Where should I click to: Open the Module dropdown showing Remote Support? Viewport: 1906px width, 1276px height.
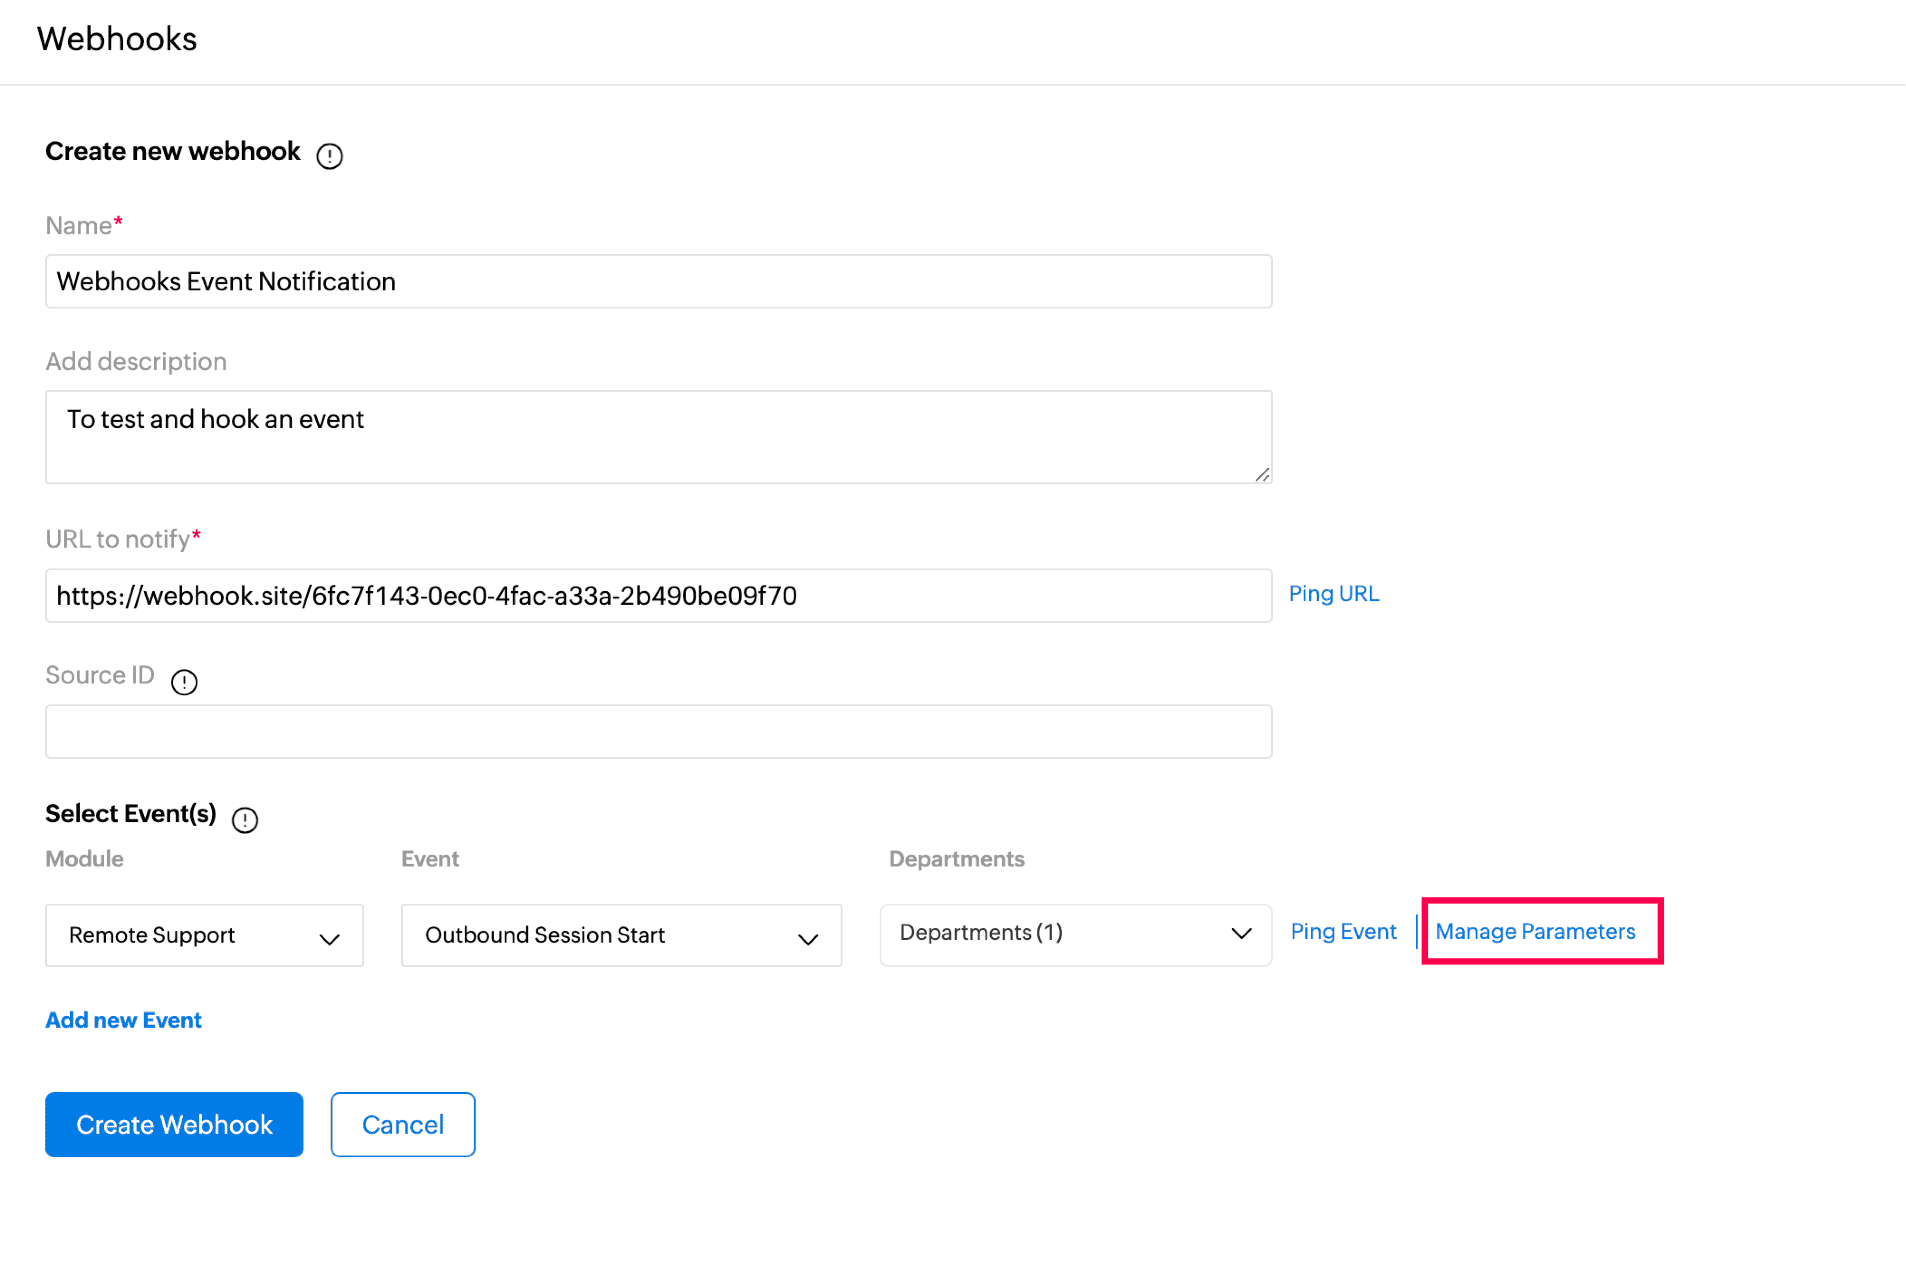click(204, 935)
